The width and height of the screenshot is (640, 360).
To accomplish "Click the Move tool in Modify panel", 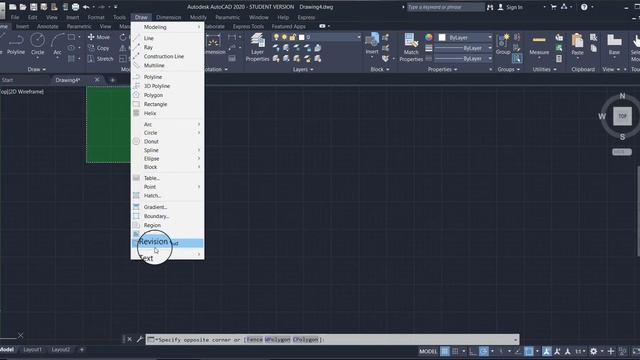I will (x=99, y=37).
